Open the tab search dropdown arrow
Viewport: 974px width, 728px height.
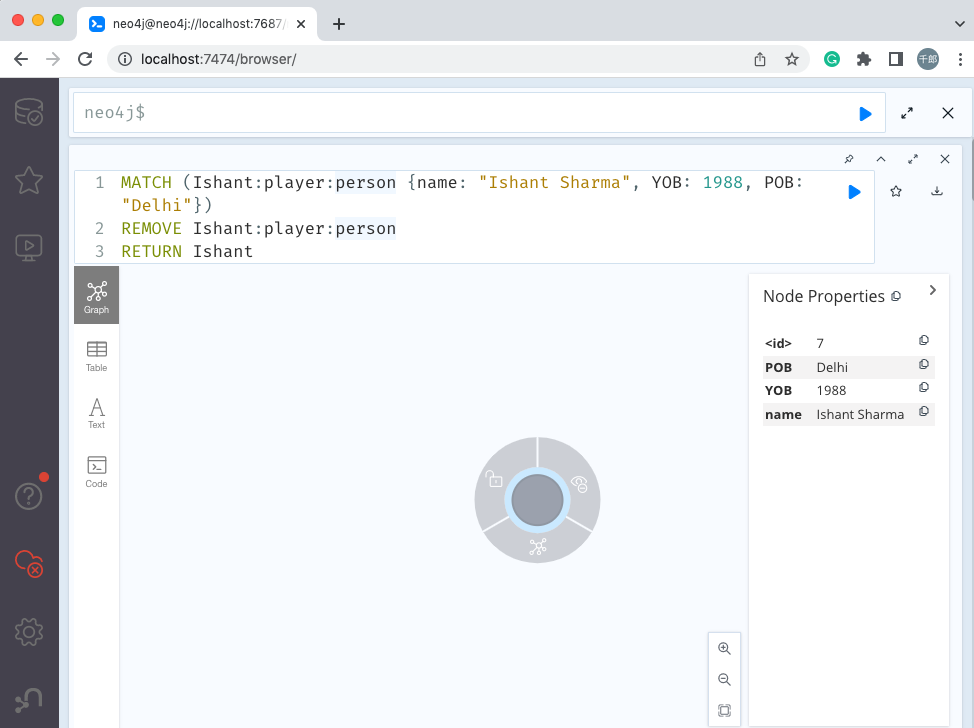coord(959,24)
